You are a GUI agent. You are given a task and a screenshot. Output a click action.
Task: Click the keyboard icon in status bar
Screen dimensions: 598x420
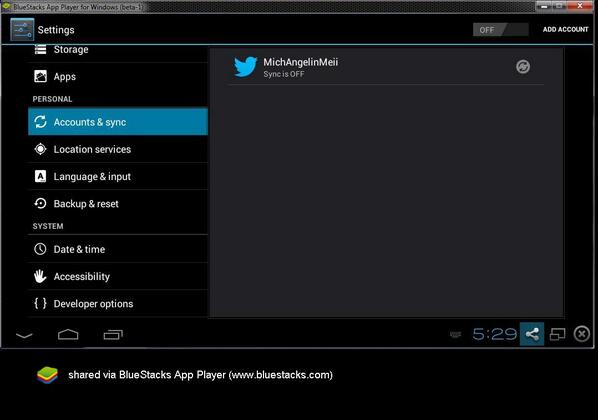coord(455,335)
